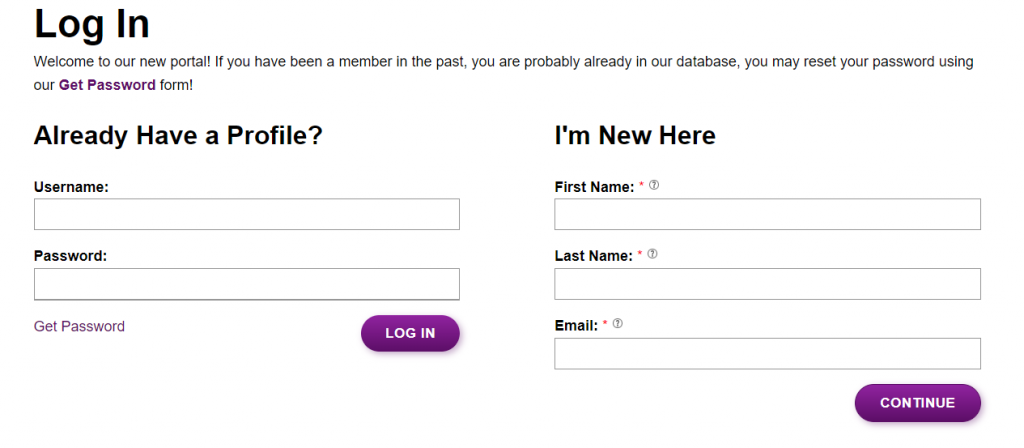This screenshot has width=1024, height=448.
Task: Click the Password label above its field
Action: click(70, 256)
